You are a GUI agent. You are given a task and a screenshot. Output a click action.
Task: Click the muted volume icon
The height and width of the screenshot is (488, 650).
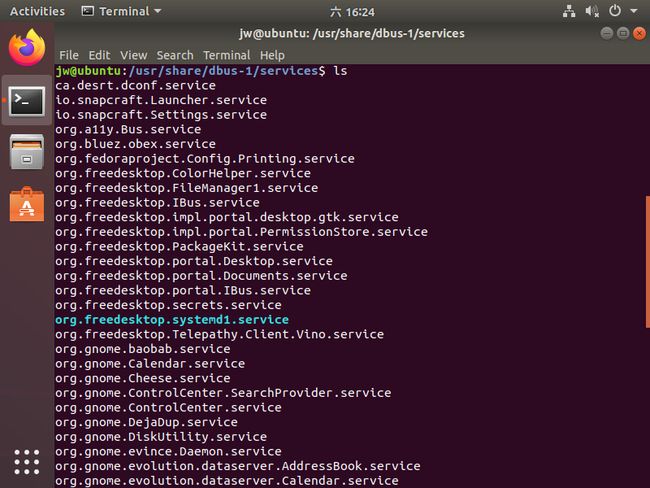[592, 11]
